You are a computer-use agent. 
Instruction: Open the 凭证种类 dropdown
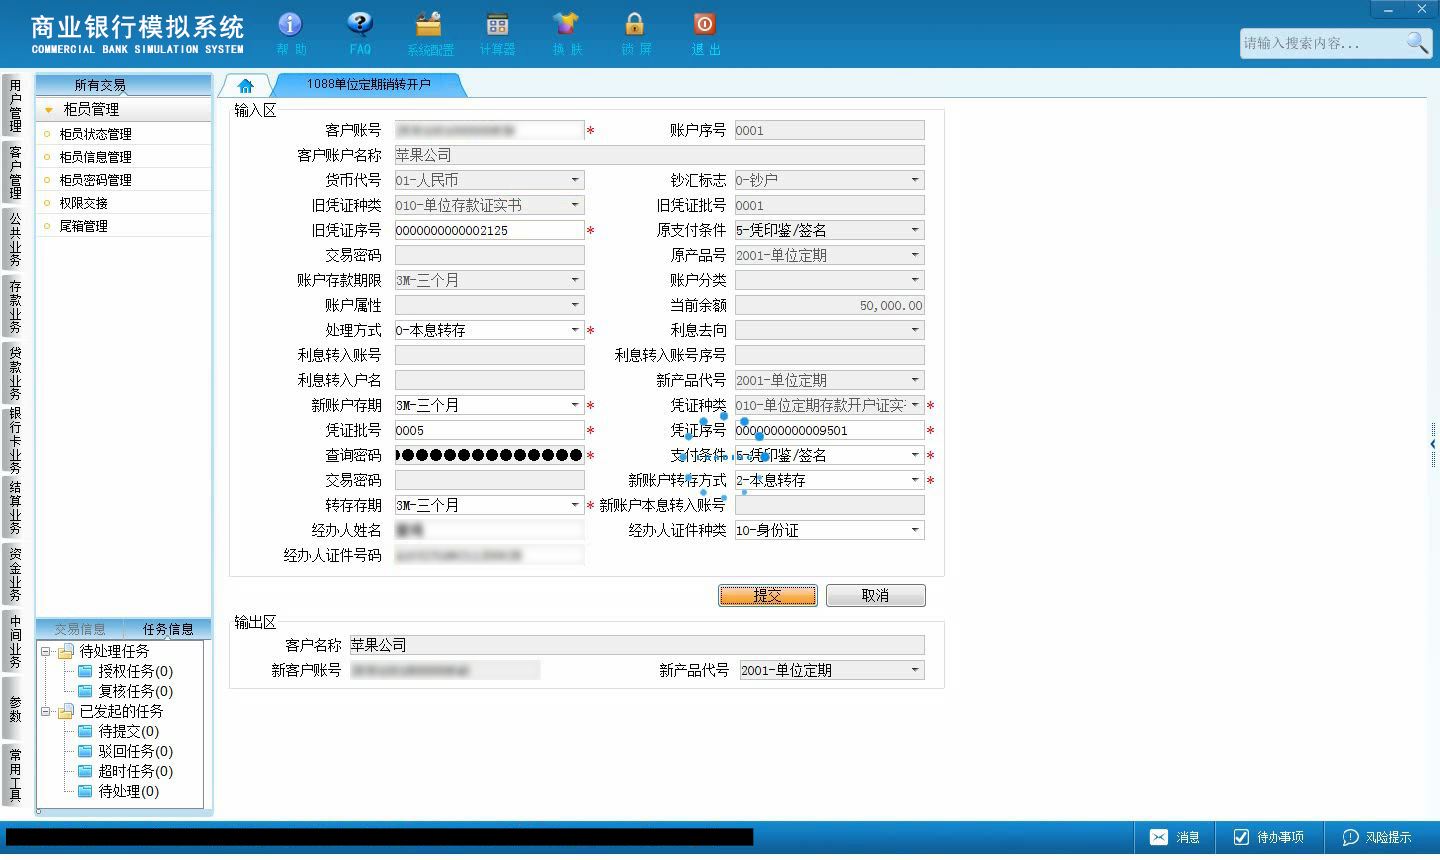pyautogui.click(x=915, y=405)
